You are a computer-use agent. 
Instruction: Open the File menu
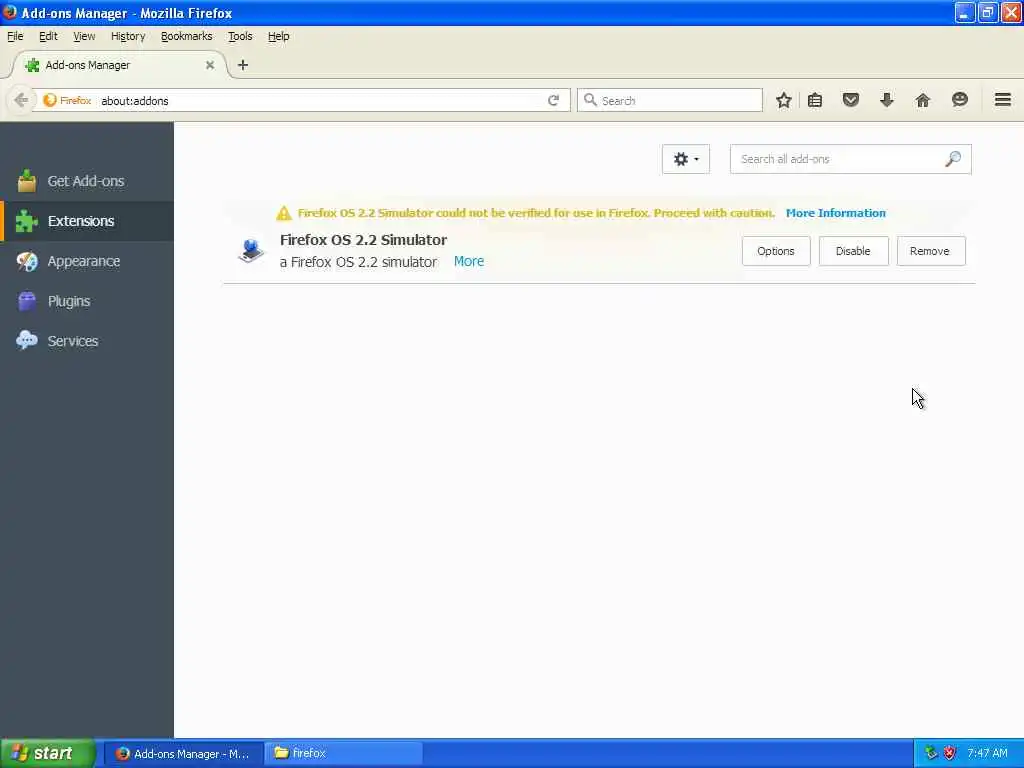tap(15, 36)
